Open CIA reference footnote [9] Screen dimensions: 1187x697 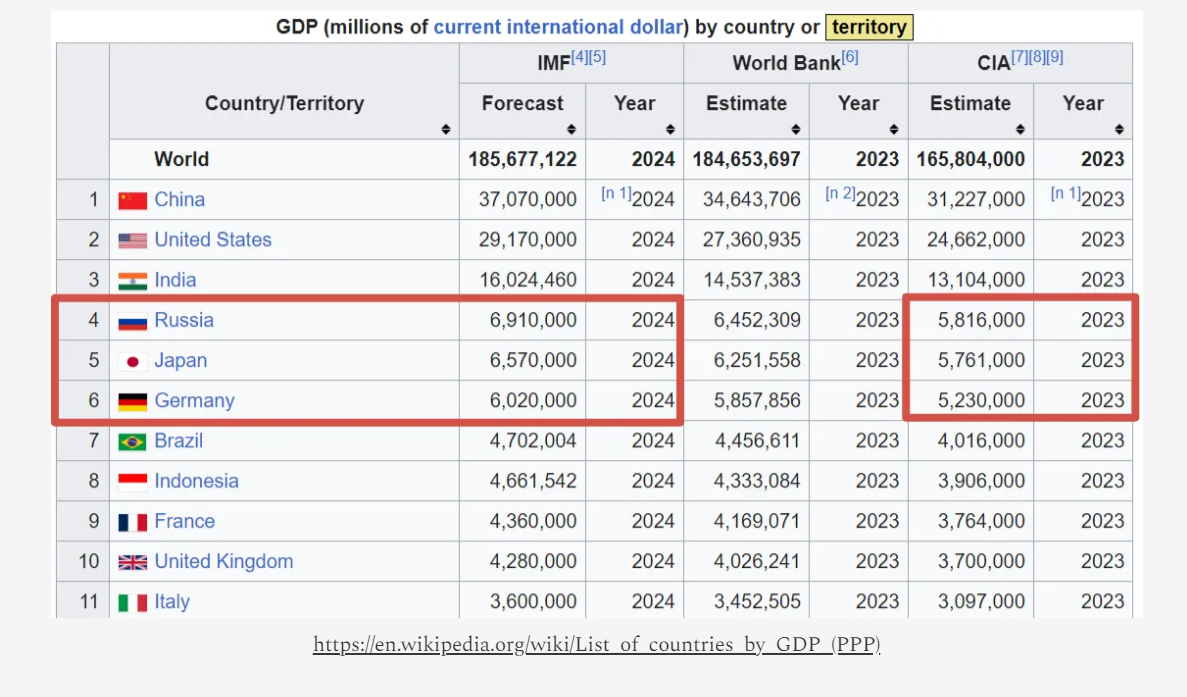coord(1055,57)
